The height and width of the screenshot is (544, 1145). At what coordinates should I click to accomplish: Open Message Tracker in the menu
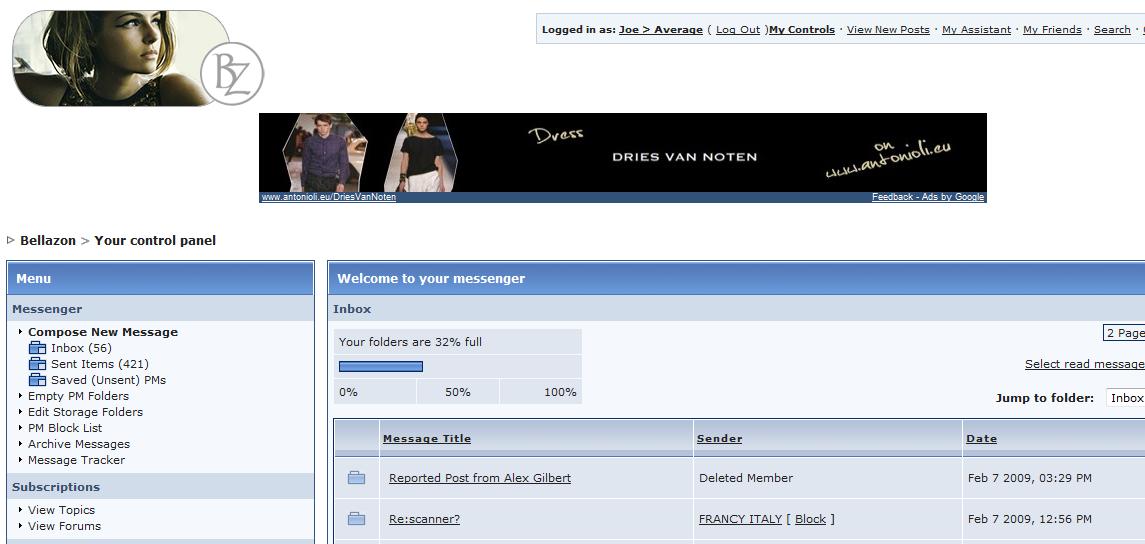(76, 460)
